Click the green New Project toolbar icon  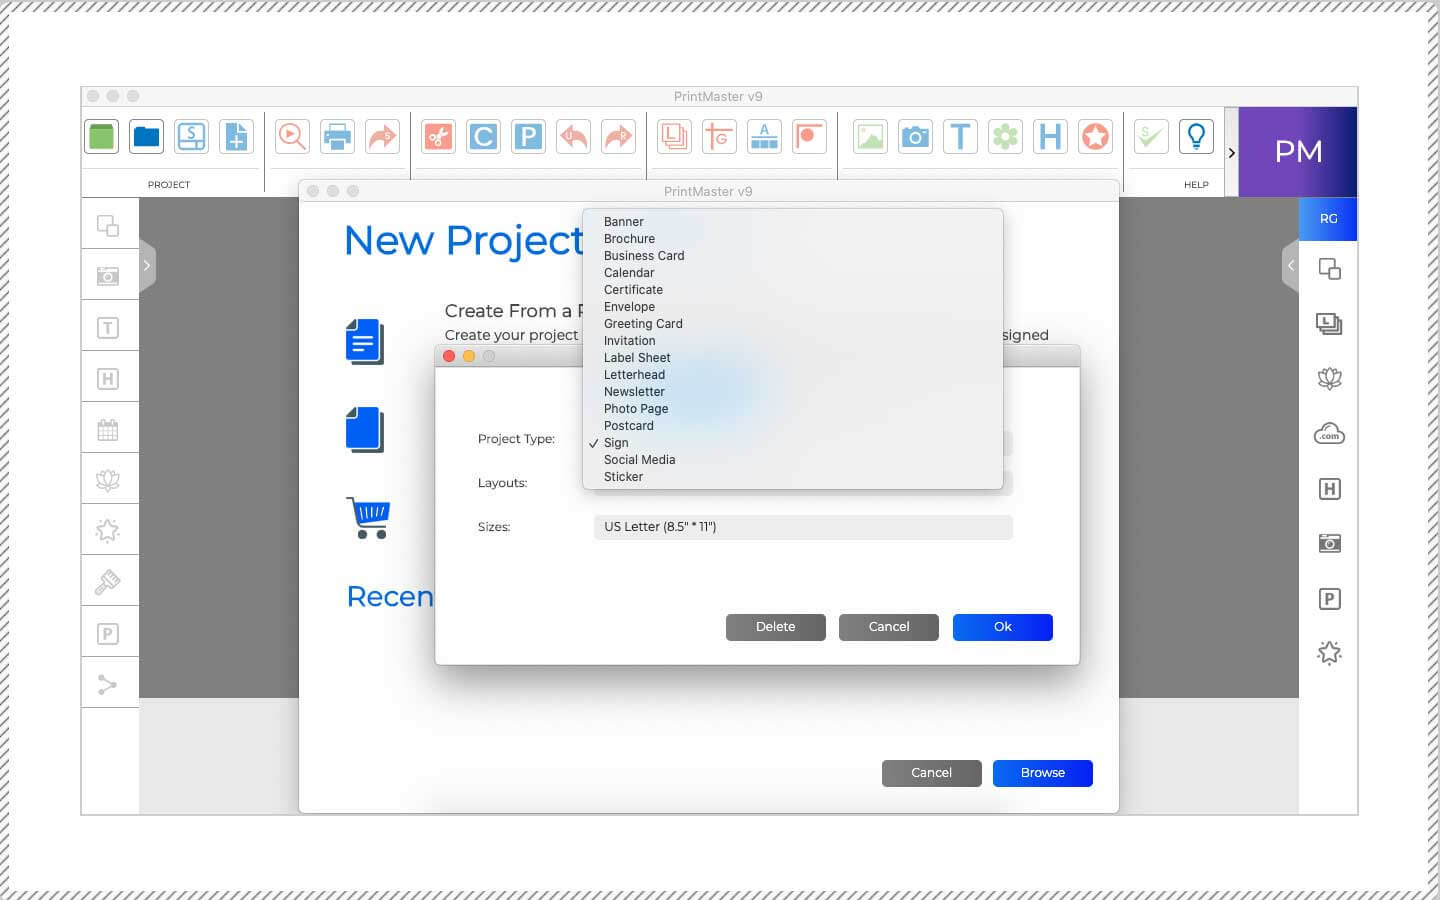pos(102,136)
